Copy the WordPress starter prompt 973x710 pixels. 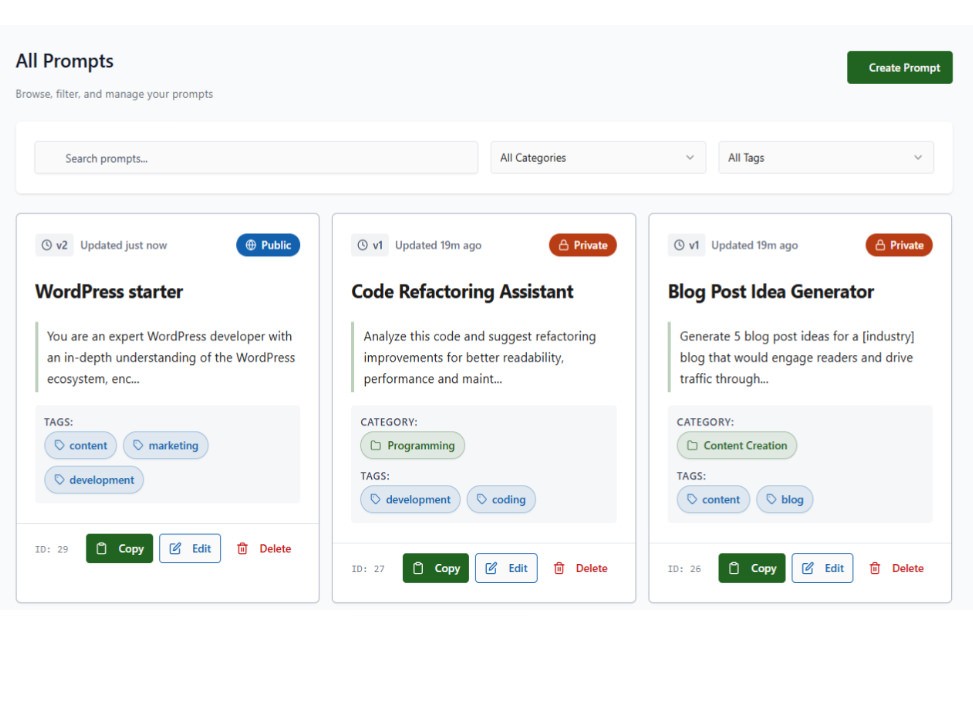(x=119, y=548)
